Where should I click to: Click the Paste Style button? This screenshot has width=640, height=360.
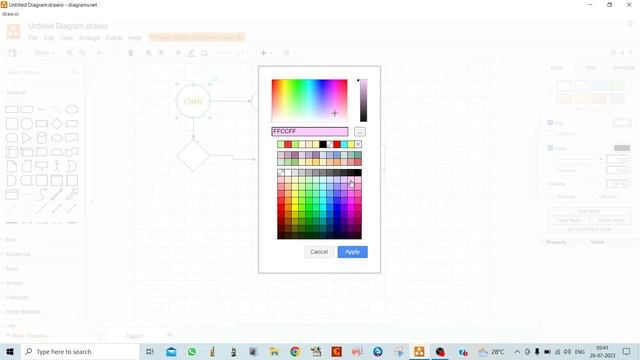tap(610, 220)
